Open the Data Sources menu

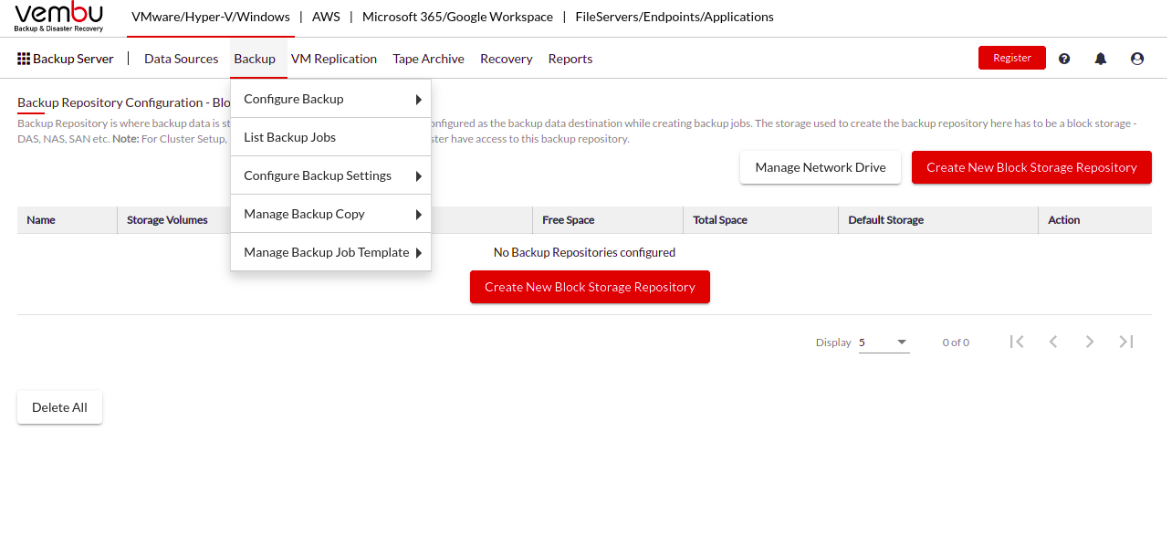pyautogui.click(x=181, y=59)
